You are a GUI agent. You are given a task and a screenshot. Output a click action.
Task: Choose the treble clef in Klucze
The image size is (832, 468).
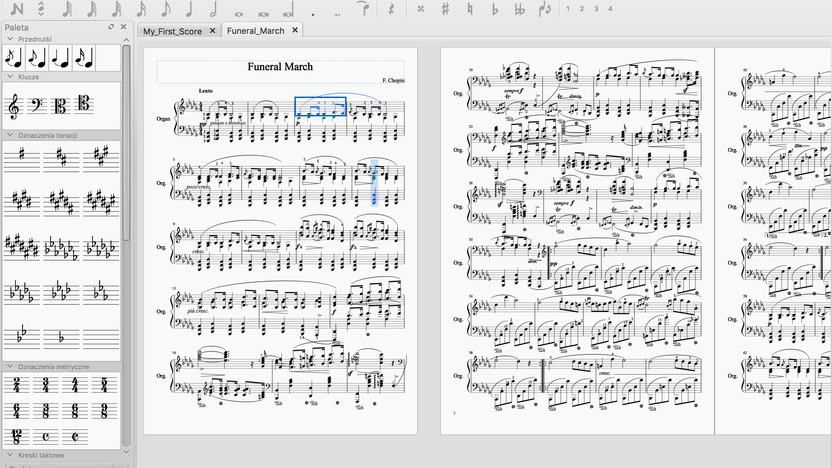tap(14, 106)
